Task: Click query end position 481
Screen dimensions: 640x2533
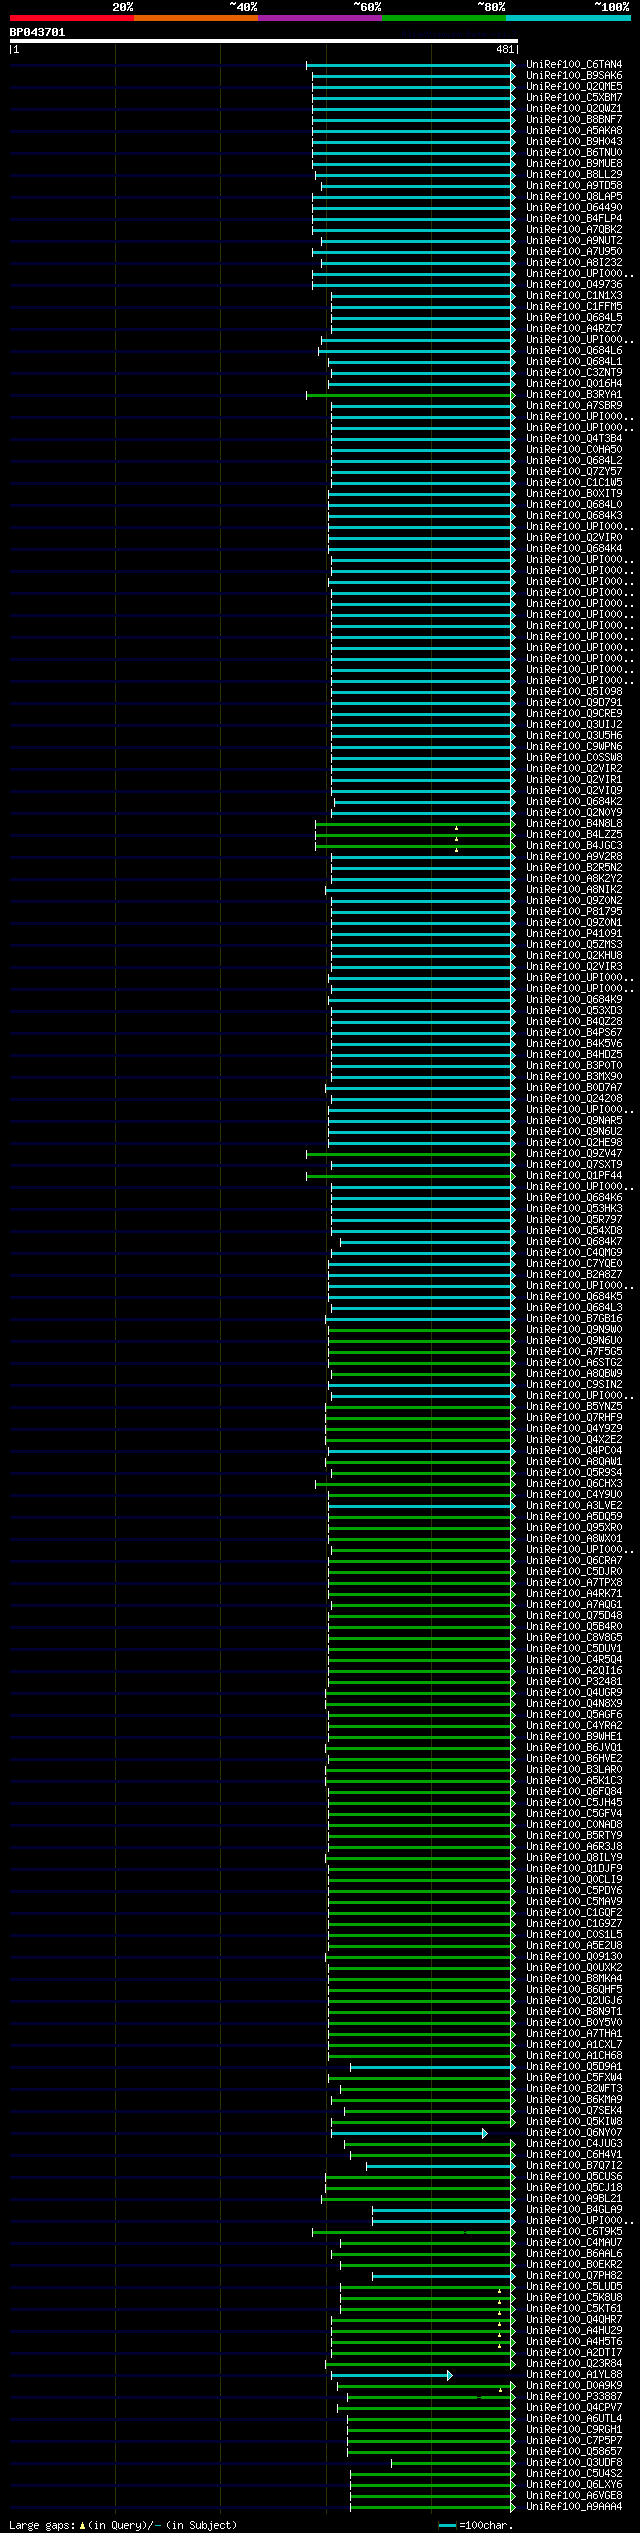Action: point(504,49)
